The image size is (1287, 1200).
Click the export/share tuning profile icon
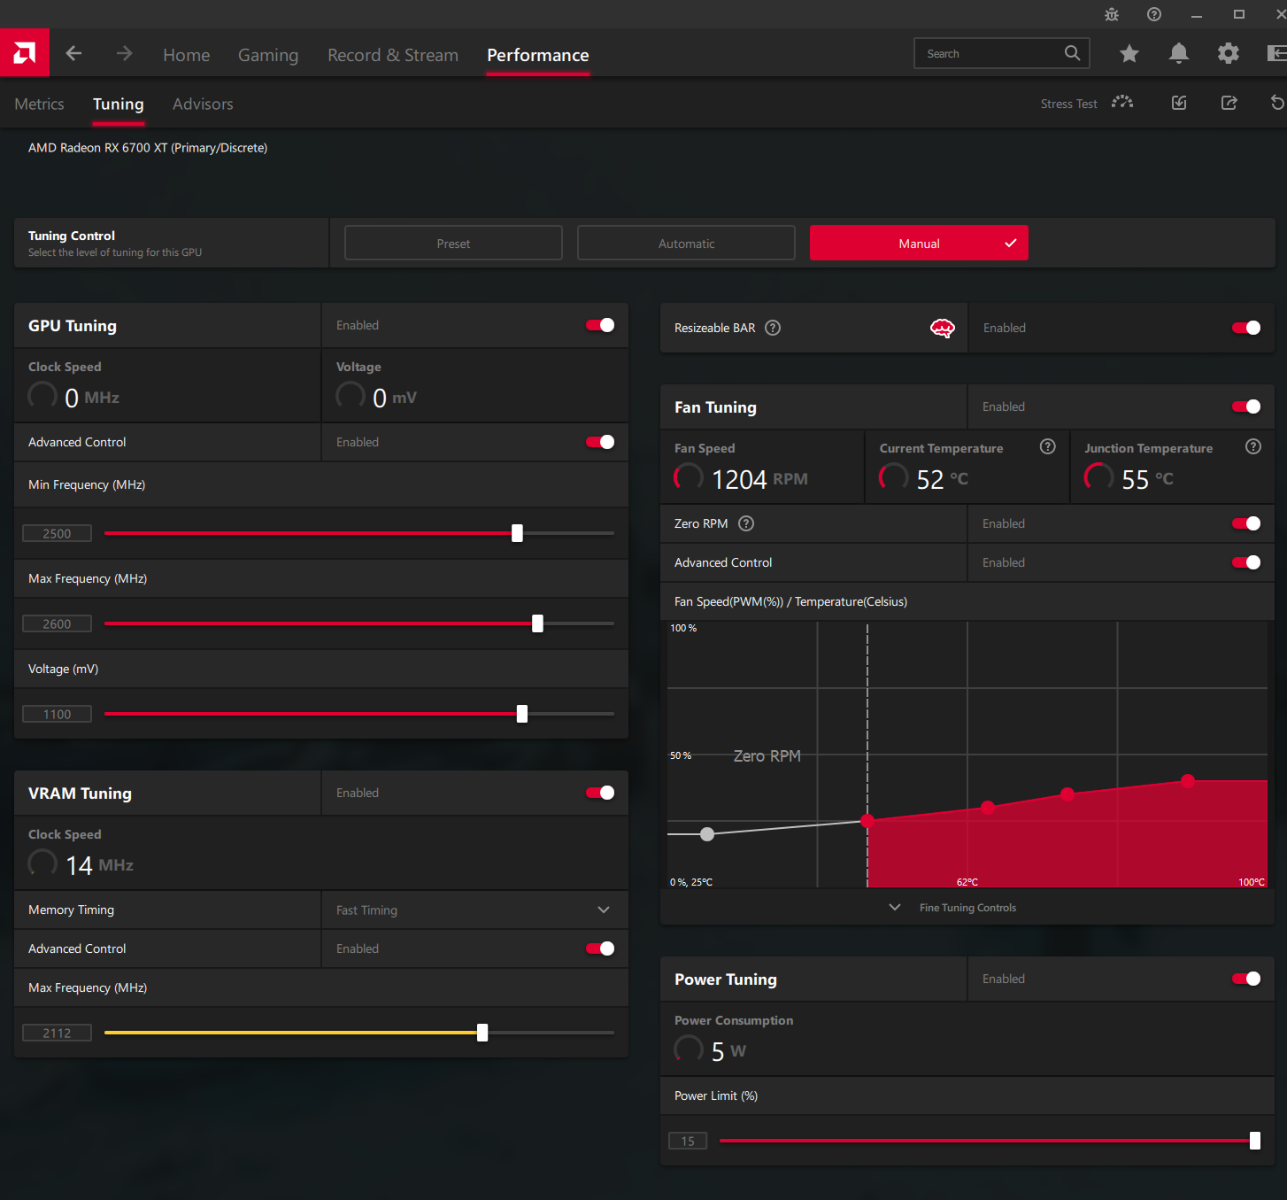pos(1229,103)
